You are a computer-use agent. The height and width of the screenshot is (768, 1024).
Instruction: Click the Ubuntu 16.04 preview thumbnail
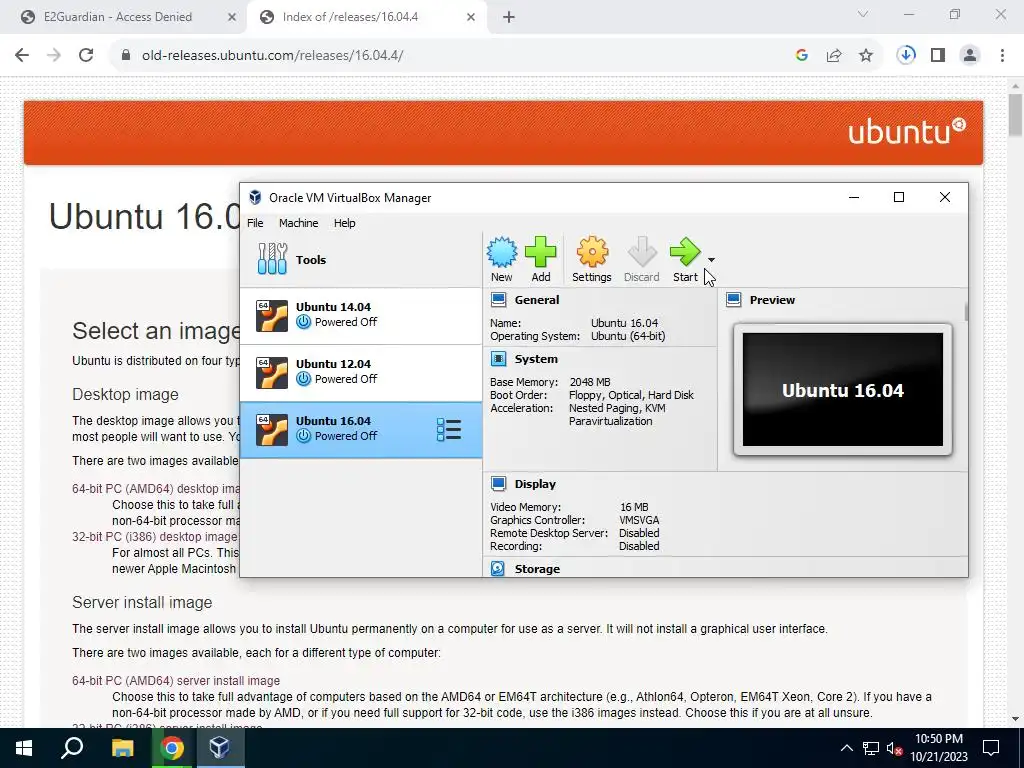842,390
